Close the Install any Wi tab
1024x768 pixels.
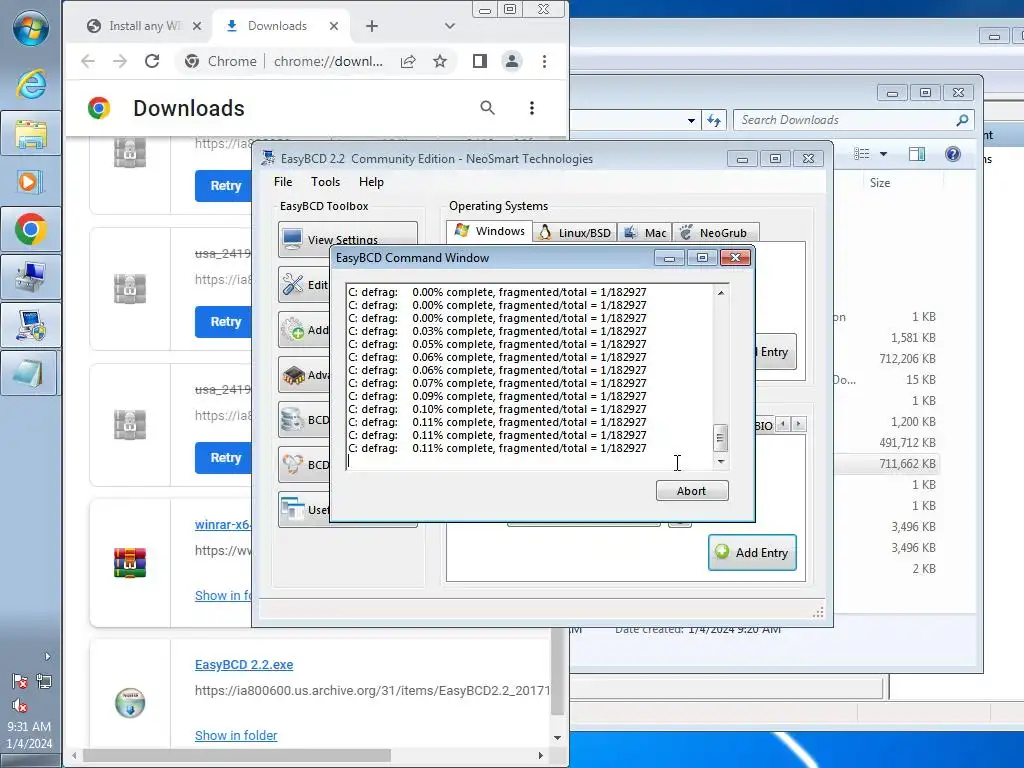click(197, 26)
